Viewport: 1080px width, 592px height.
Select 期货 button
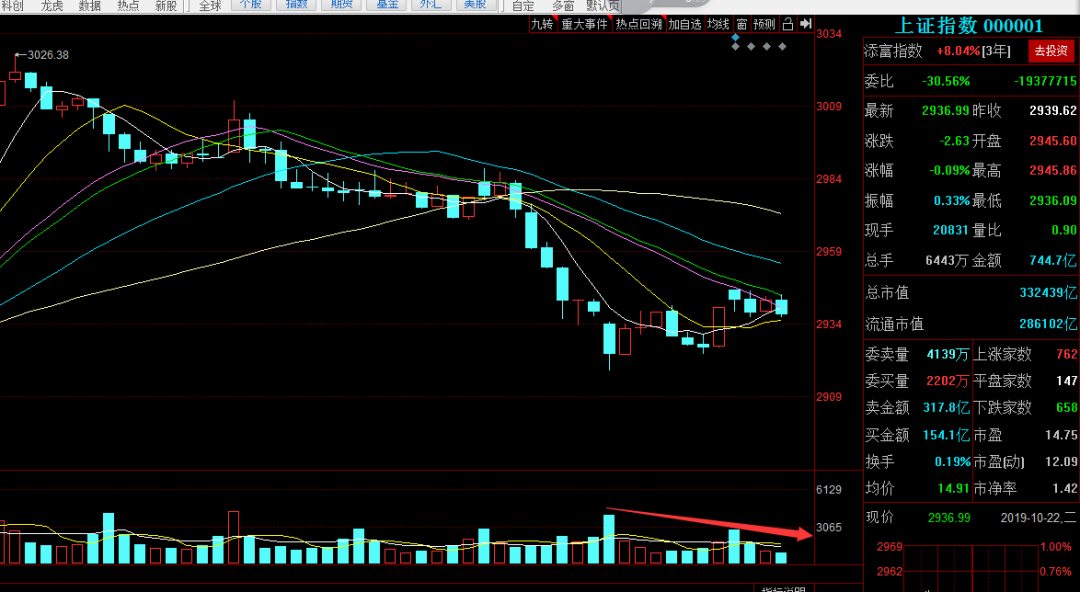pos(341,5)
